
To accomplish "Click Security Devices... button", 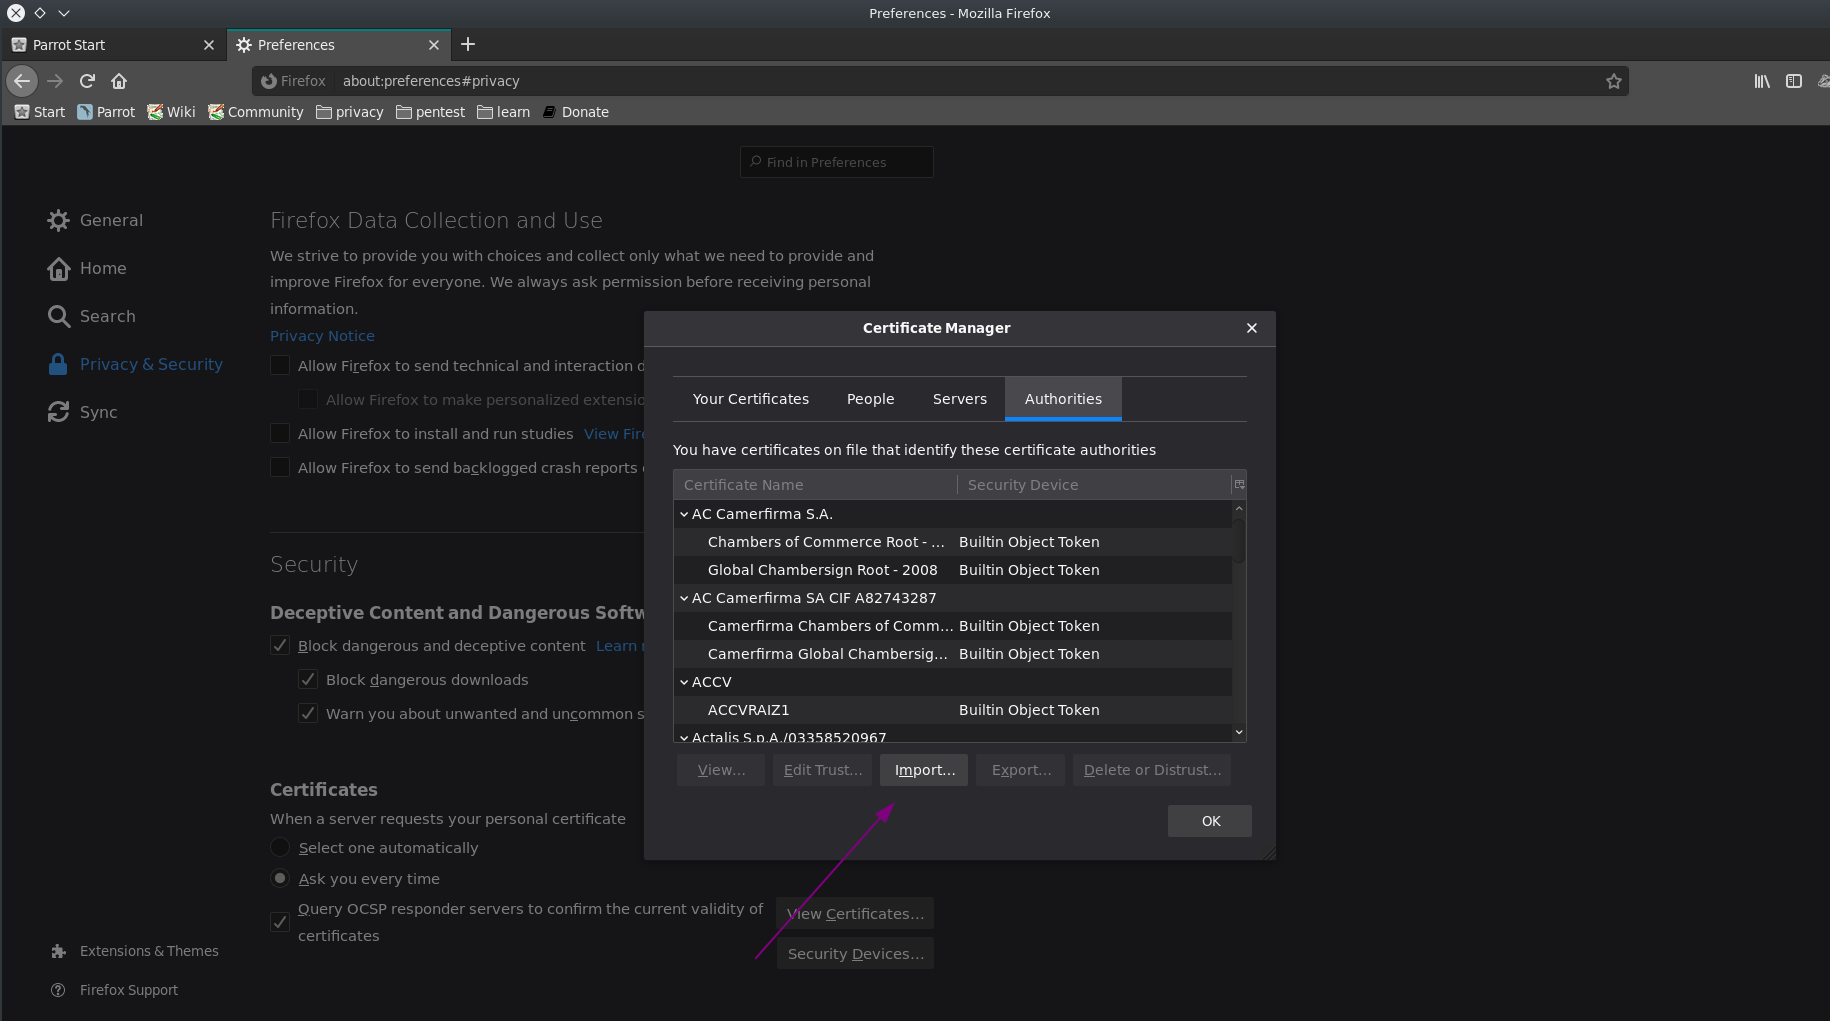I will coord(855,954).
